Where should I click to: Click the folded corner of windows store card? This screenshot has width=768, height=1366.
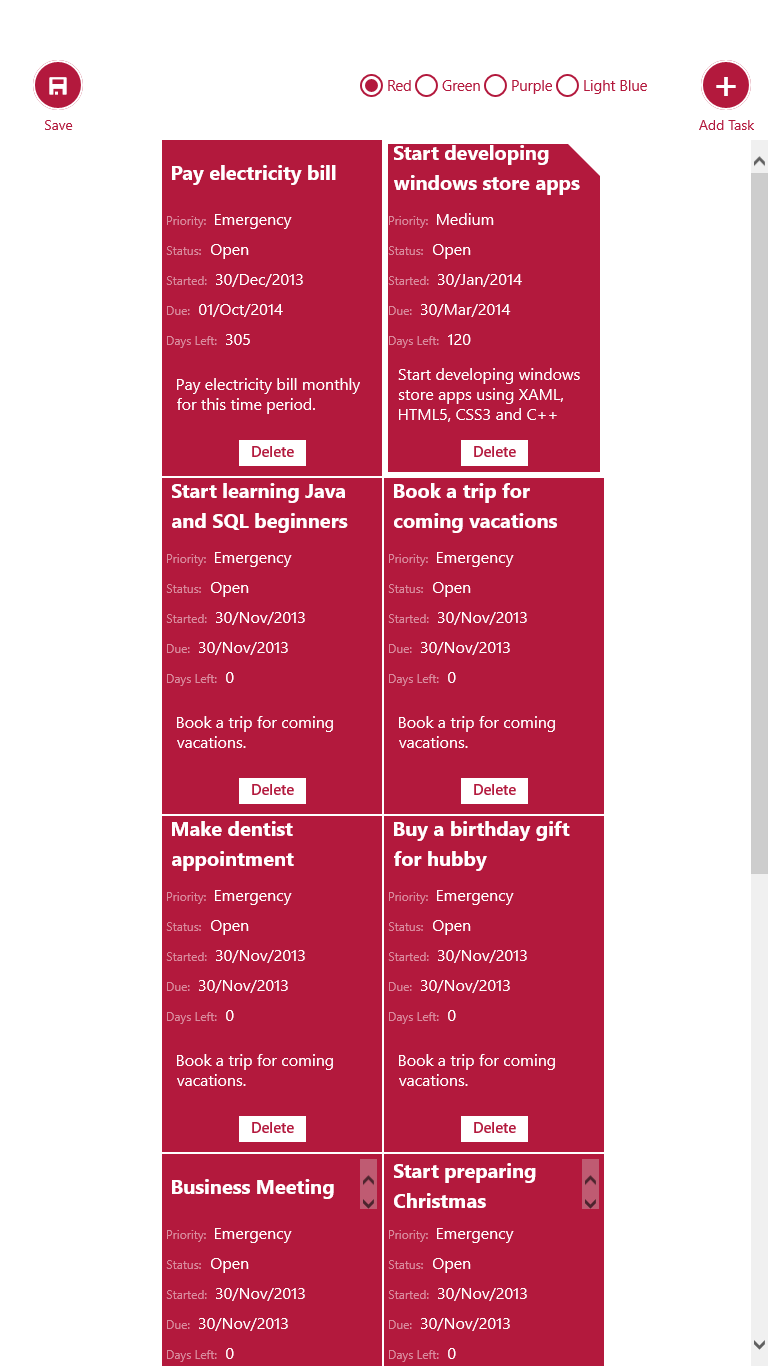point(587,157)
